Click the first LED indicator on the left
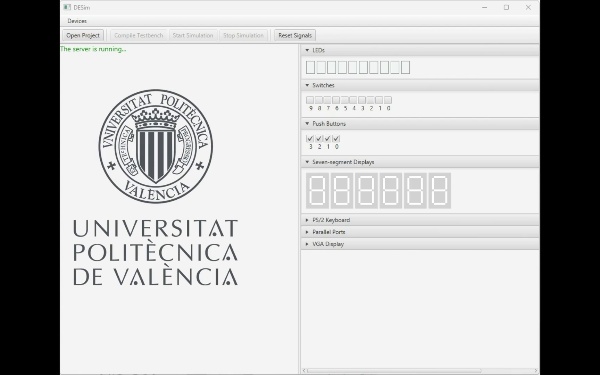 click(310, 67)
